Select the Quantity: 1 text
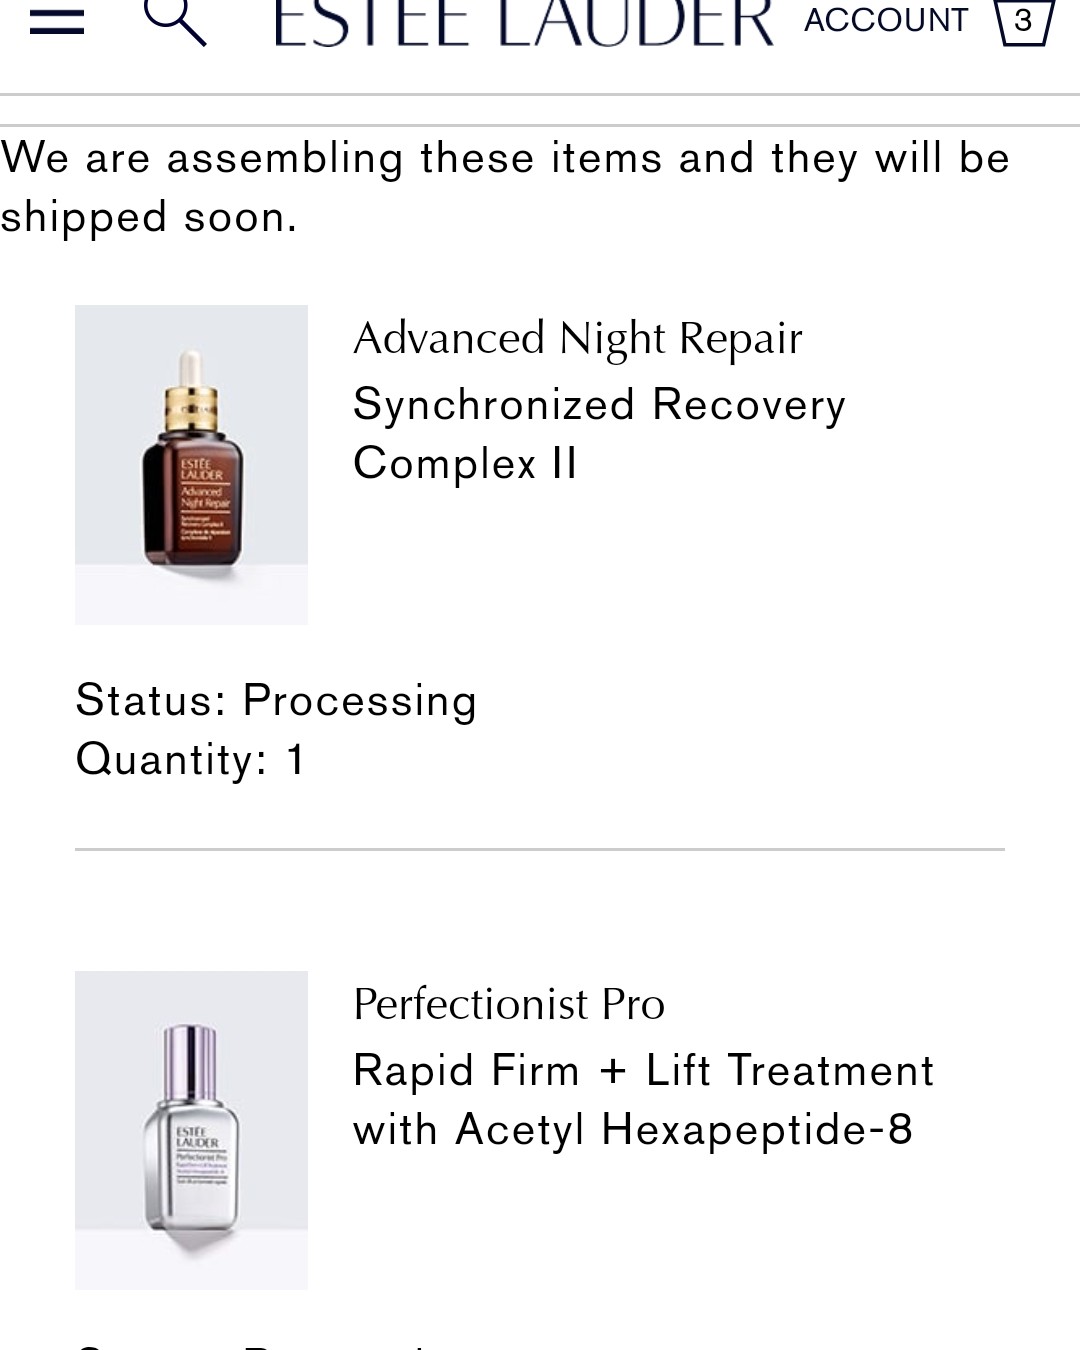The image size is (1080, 1350). pos(190,759)
